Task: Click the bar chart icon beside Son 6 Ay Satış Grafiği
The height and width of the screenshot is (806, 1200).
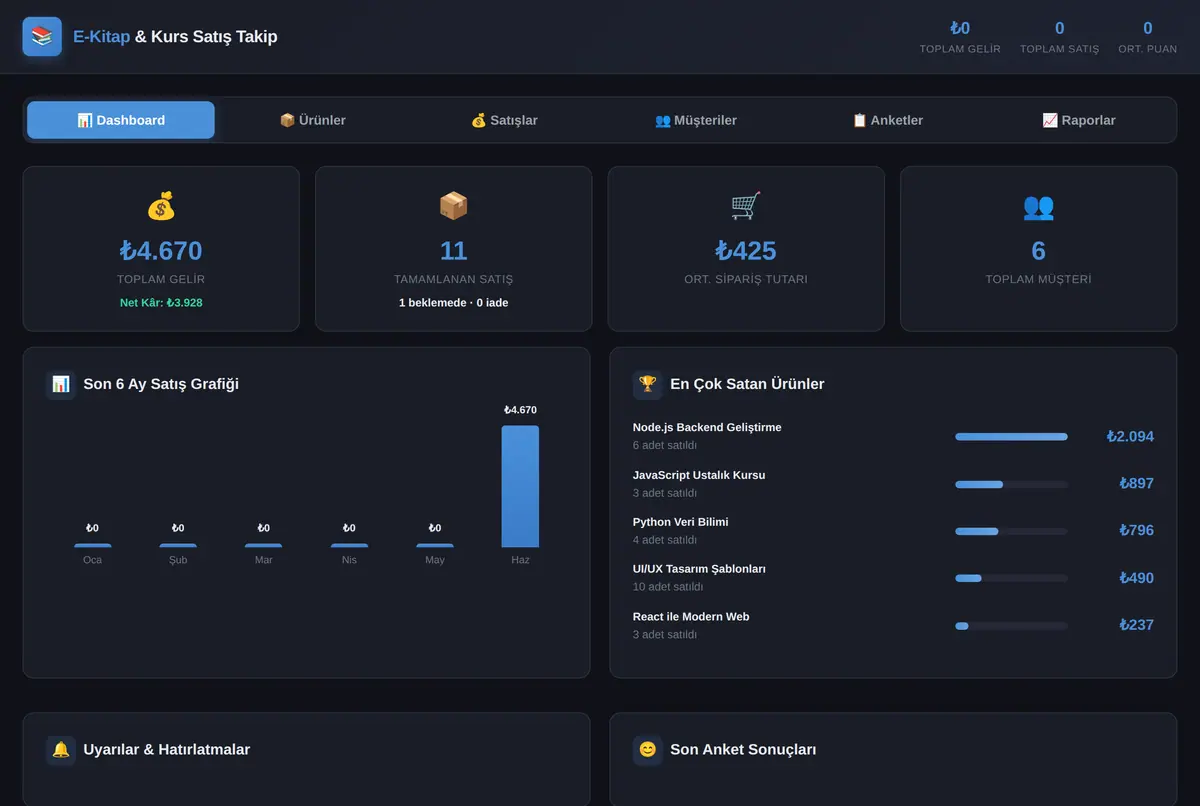Action: click(61, 384)
